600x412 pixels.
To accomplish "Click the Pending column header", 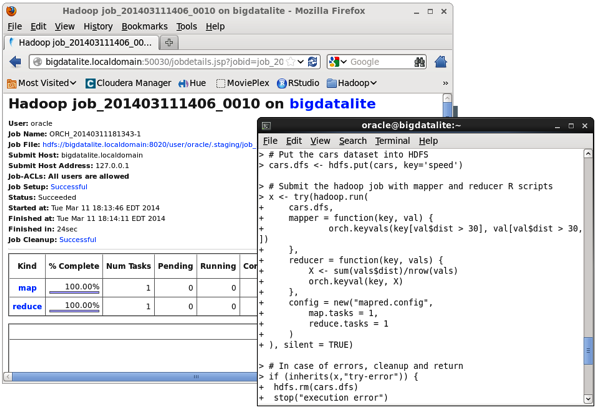I will pos(175,266).
